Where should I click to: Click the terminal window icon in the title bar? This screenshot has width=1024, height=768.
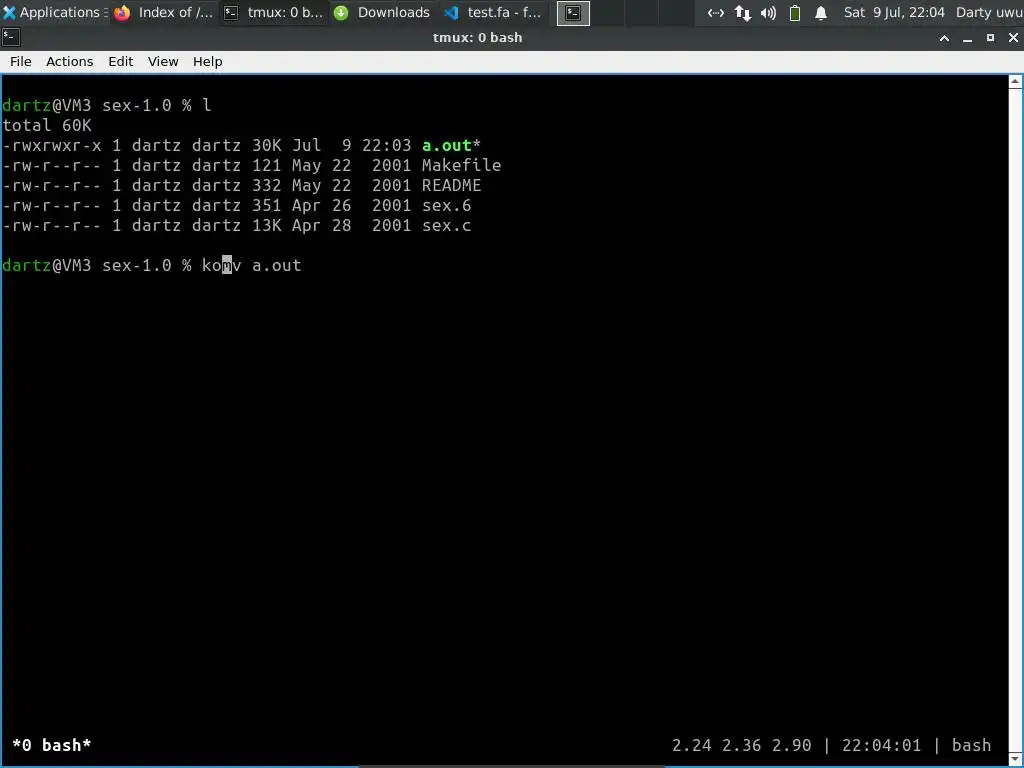[x=11, y=38]
